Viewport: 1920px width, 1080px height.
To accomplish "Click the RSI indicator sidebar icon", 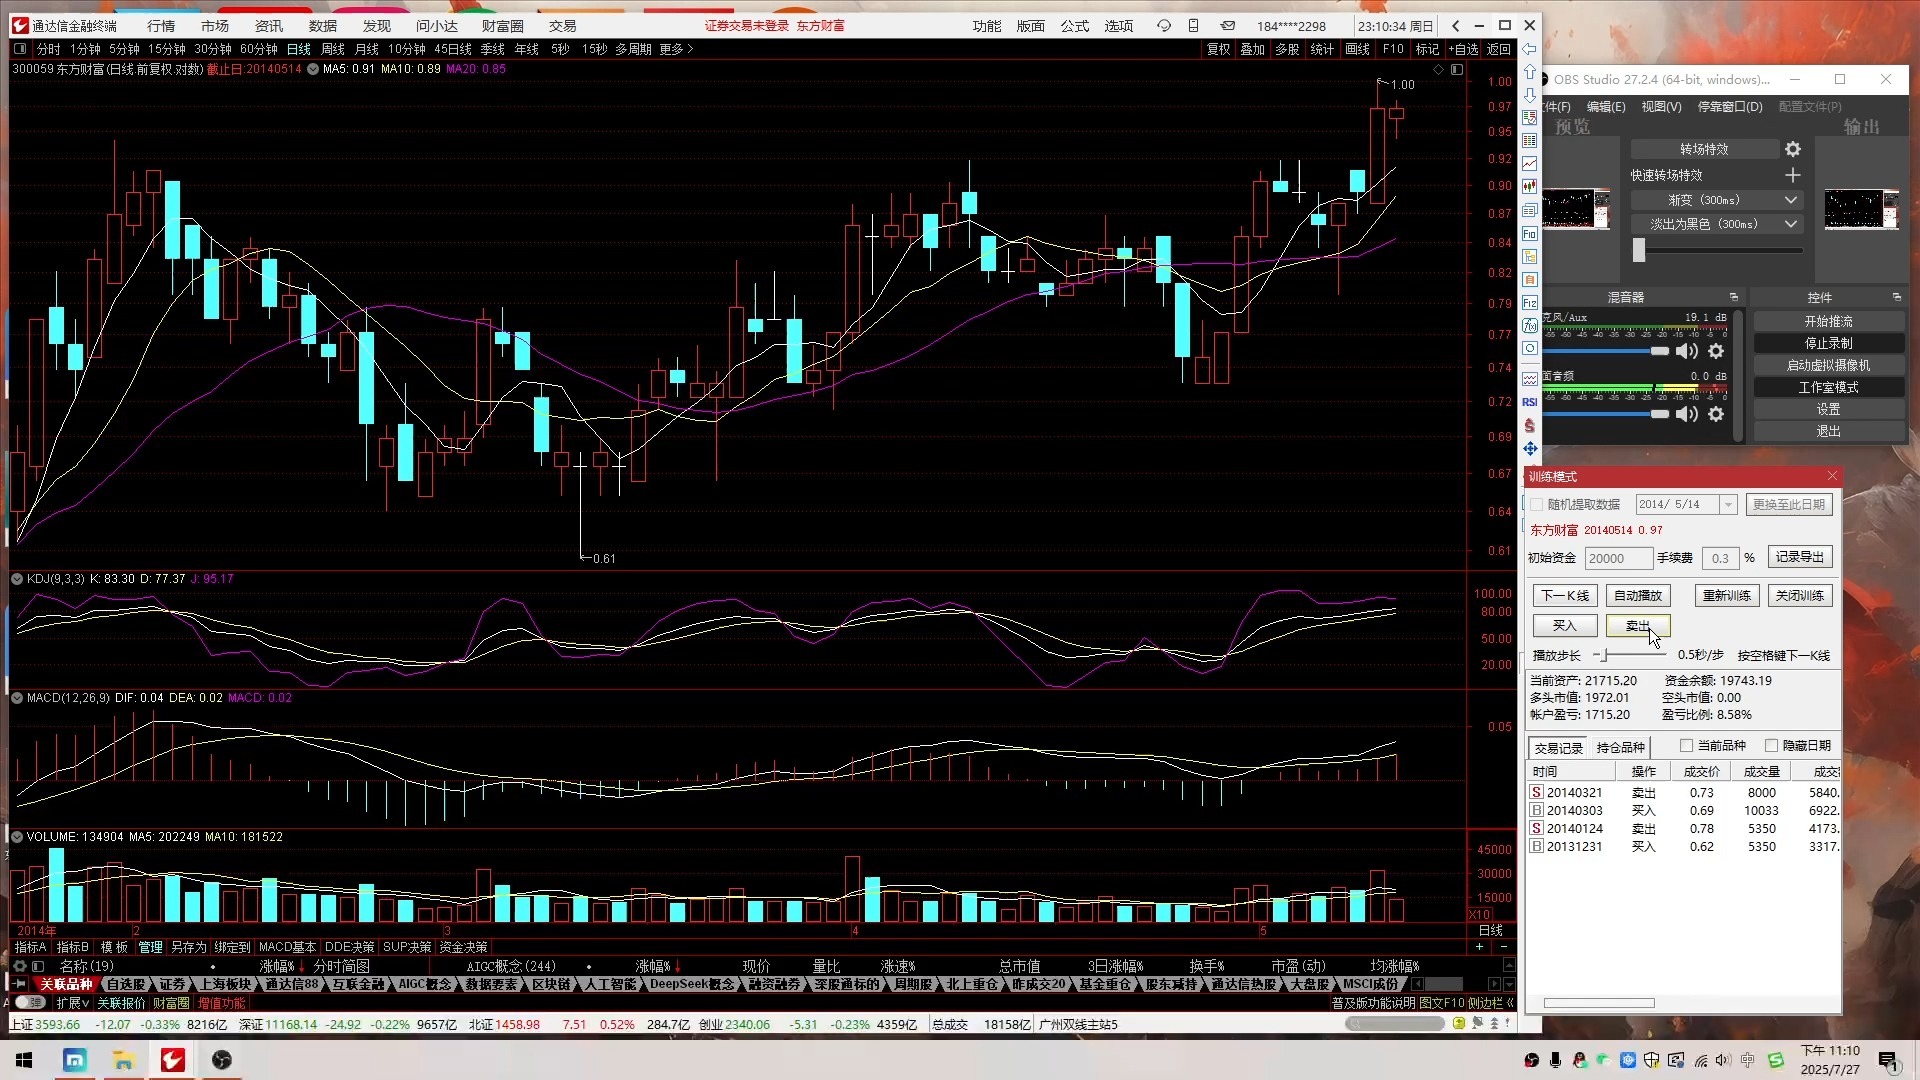I will click(x=1529, y=402).
